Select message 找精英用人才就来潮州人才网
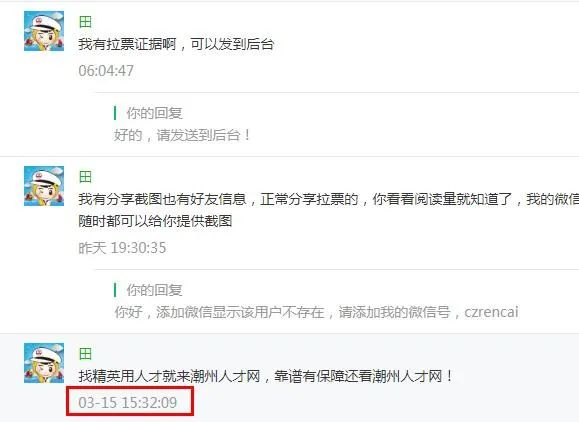Image resolution: width=579 pixels, height=422 pixels. click(169, 377)
